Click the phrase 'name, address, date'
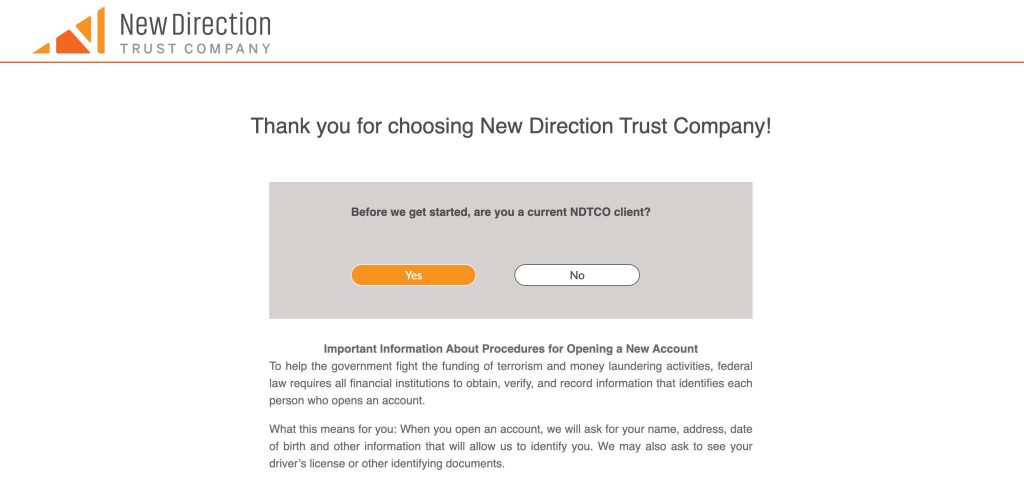This screenshot has width=1024, height=487. (x=678, y=429)
